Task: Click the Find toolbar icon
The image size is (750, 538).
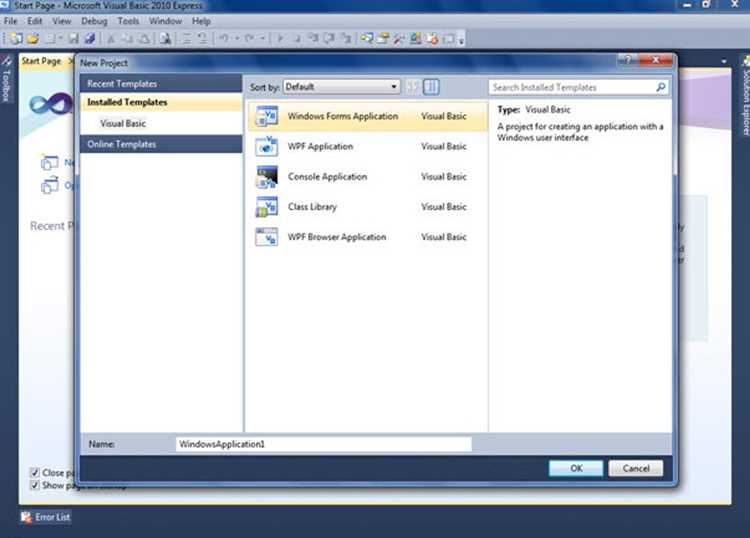Action: click(x=165, y=39)
